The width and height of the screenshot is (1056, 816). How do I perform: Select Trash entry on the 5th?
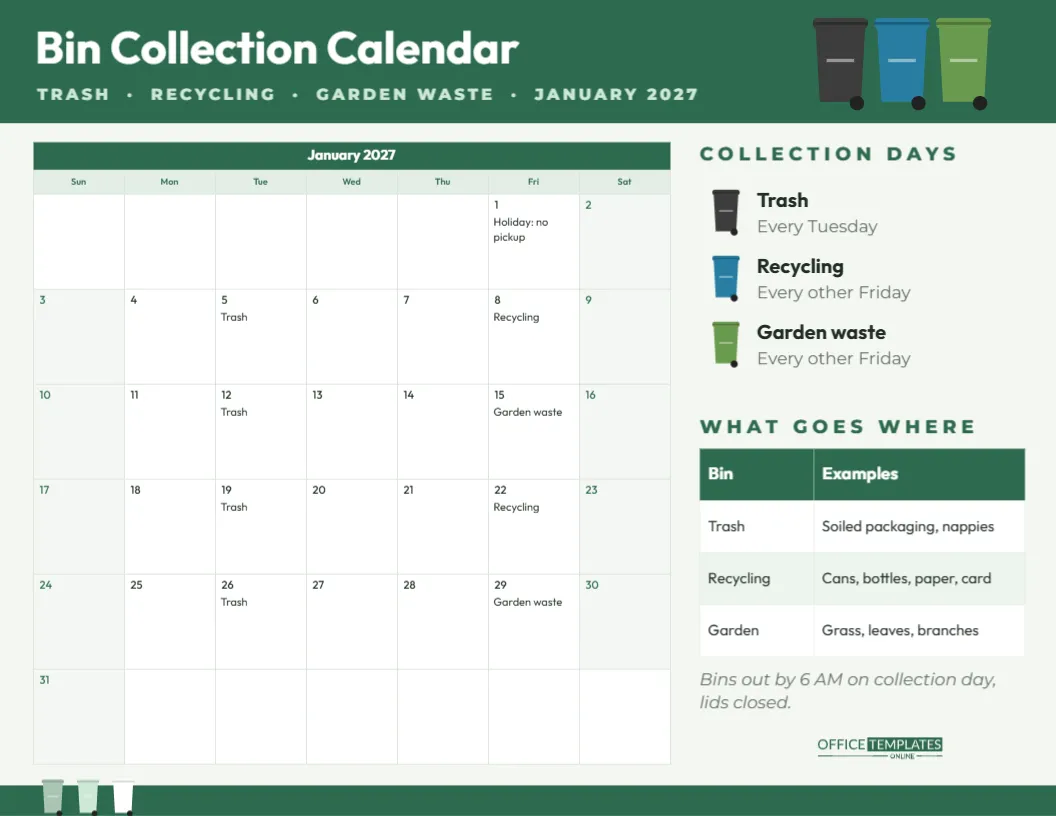(234, 317)
